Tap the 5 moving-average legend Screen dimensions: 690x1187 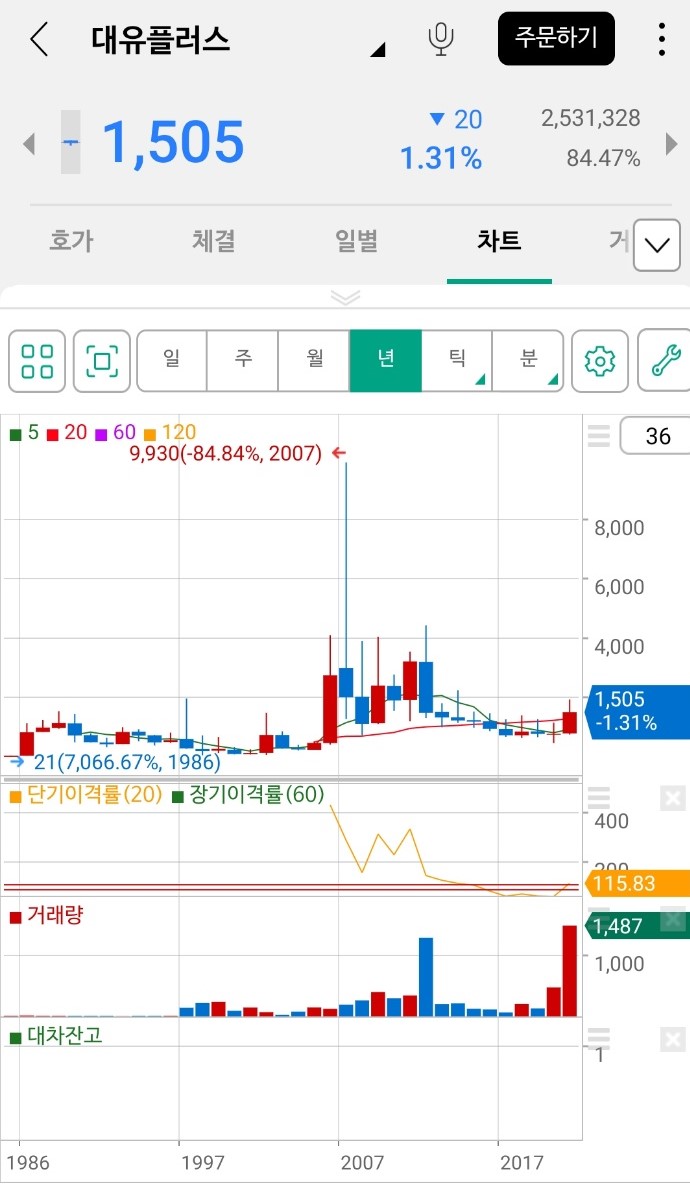pos(24,432)
